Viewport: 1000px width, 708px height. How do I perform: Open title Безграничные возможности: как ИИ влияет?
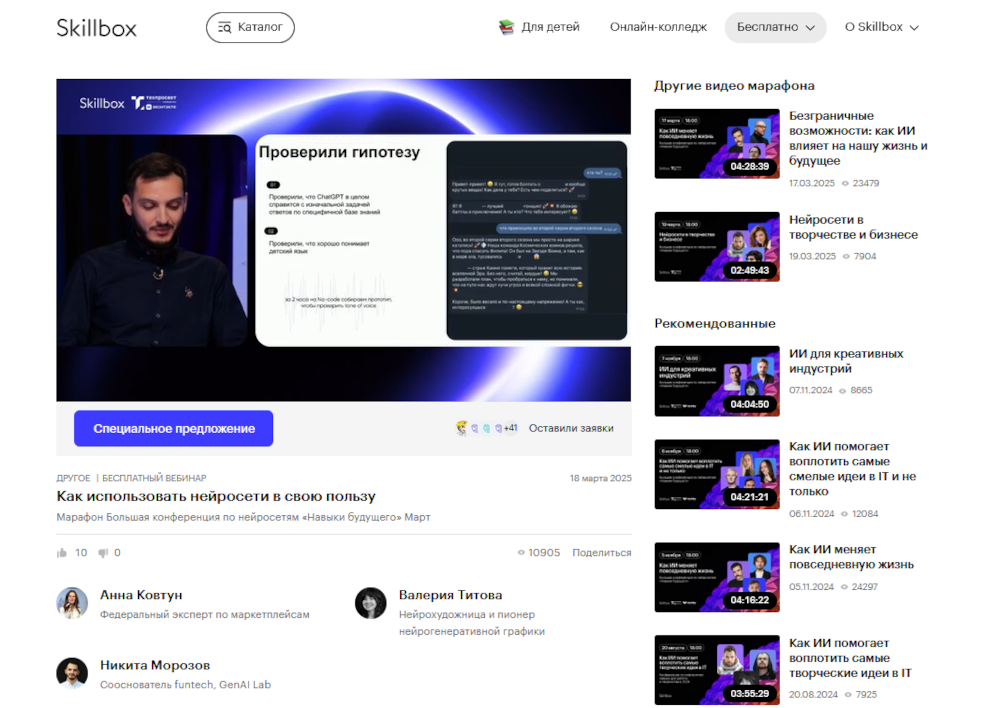click(858, 138)
